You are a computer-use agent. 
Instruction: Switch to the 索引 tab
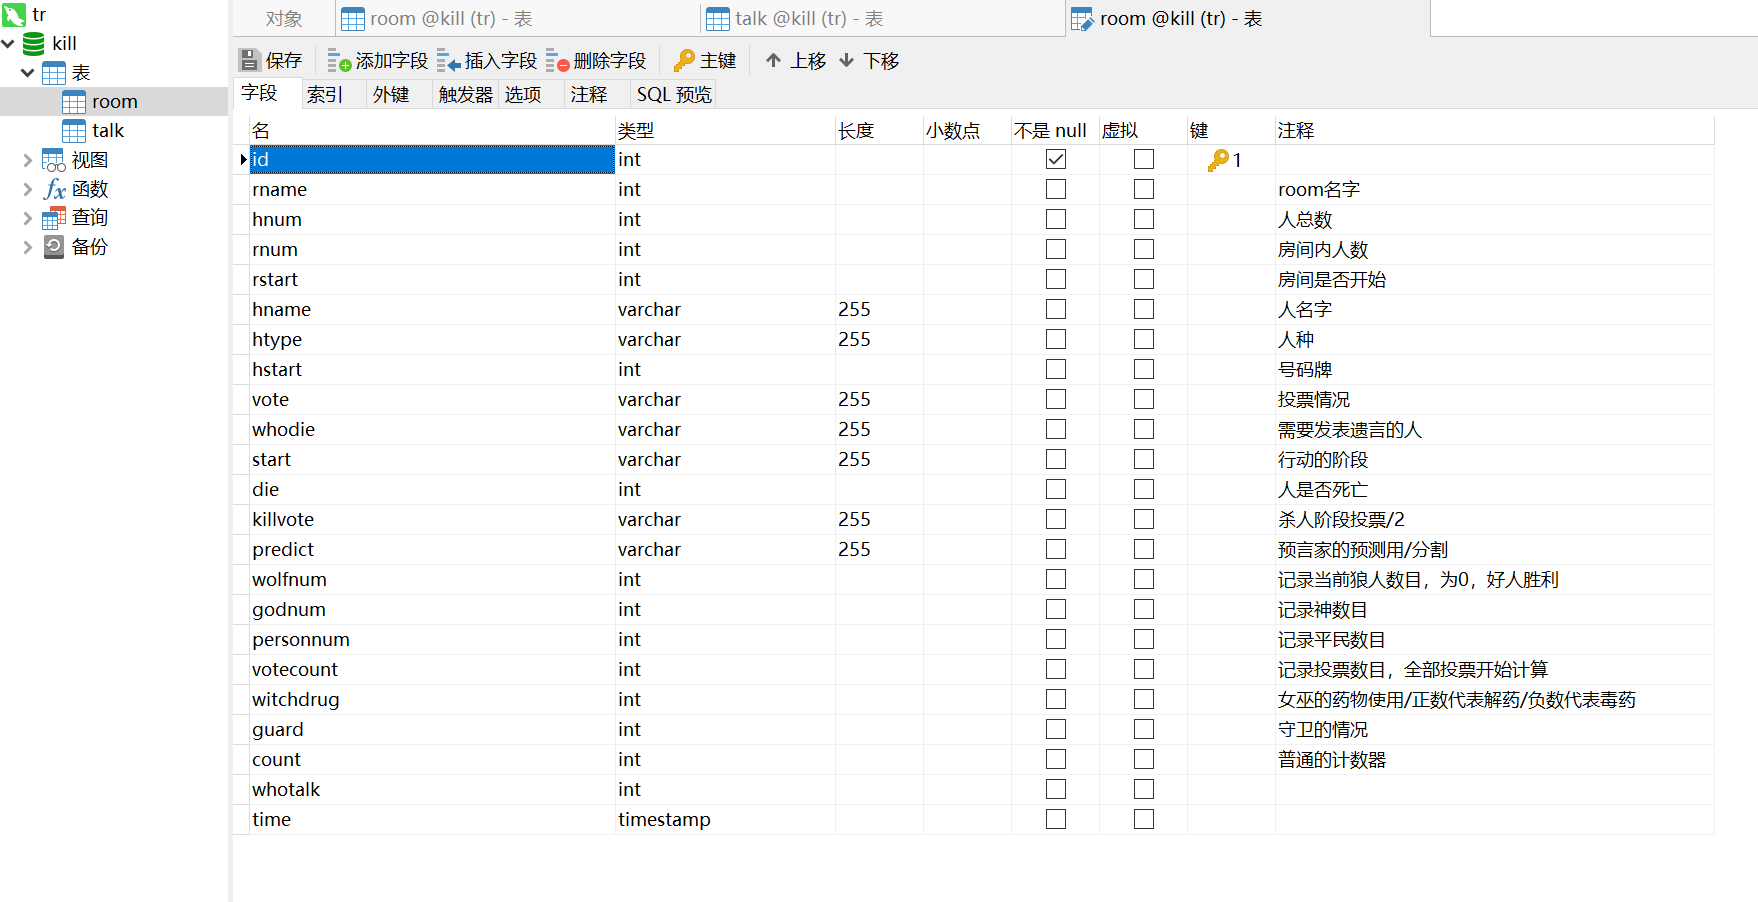[x=324, y=93]
